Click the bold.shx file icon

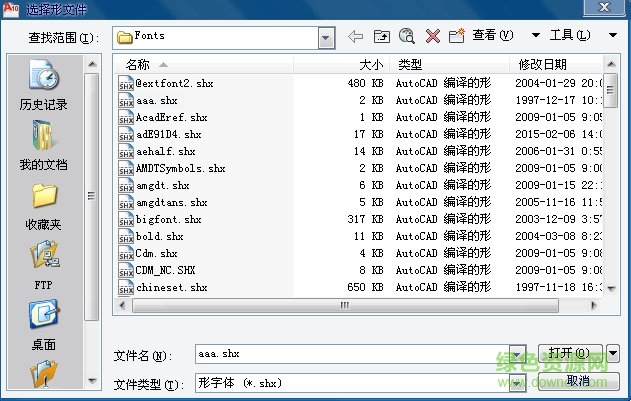126,236
